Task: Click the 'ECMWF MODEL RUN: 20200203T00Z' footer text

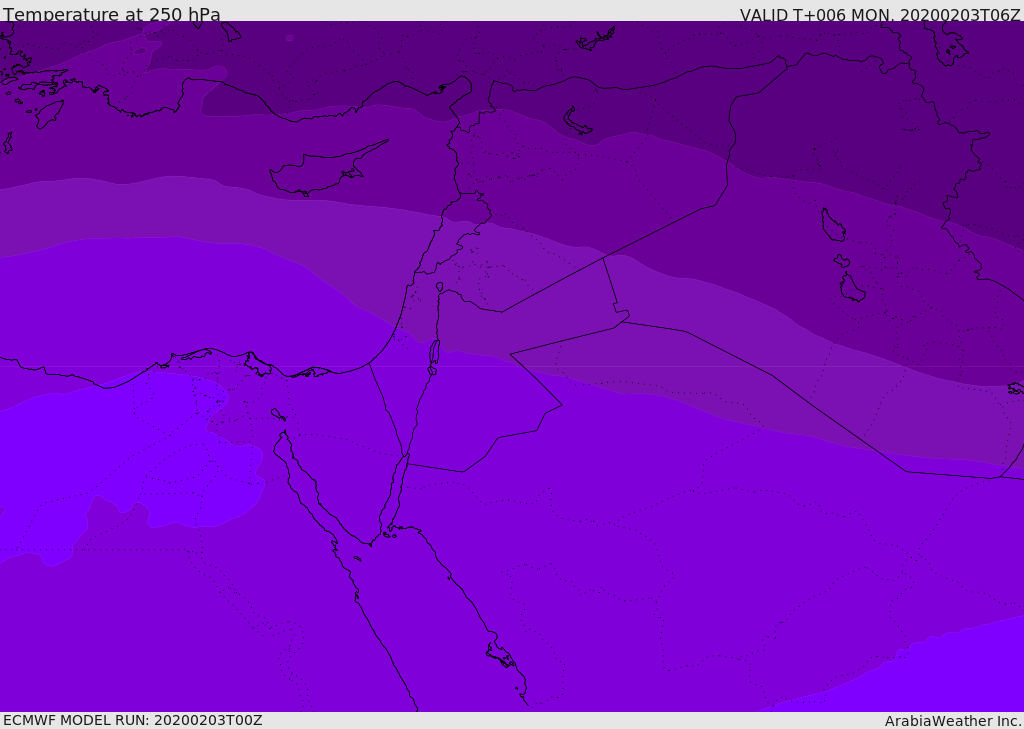Action: click(133, 720)
